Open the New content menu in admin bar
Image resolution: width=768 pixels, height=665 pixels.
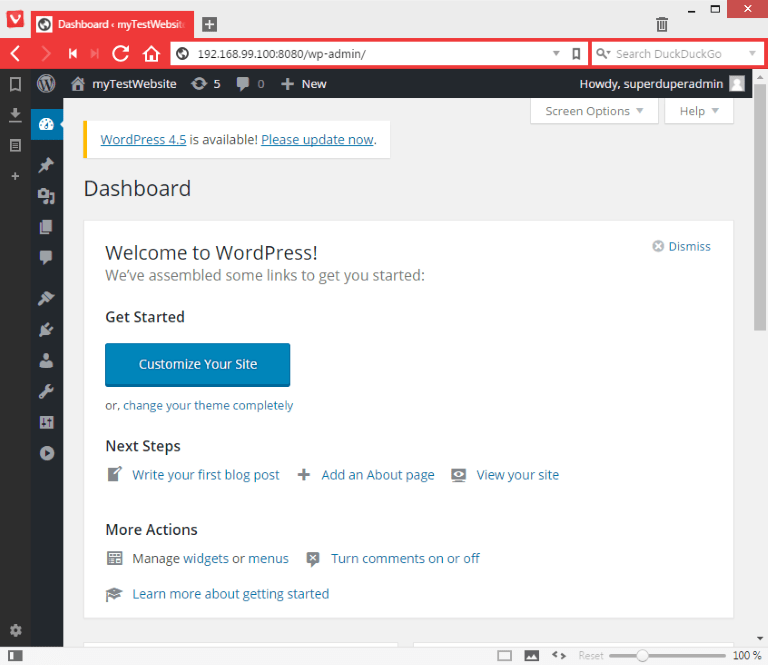tap(304, 84)
